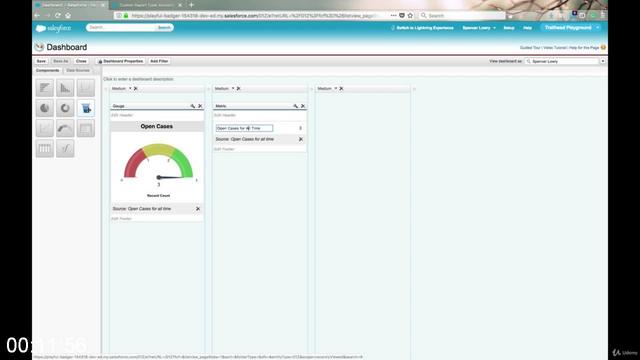Switch to the second browser tab

147,5
